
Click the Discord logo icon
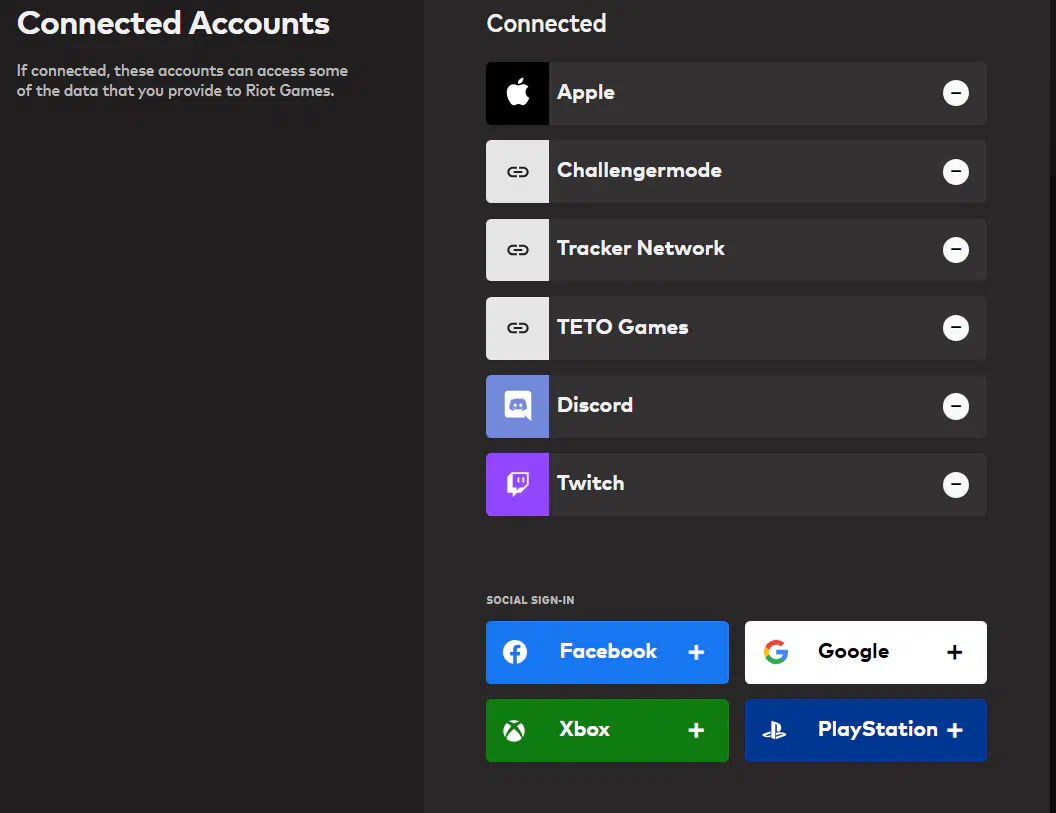click(x=517, y=406)
